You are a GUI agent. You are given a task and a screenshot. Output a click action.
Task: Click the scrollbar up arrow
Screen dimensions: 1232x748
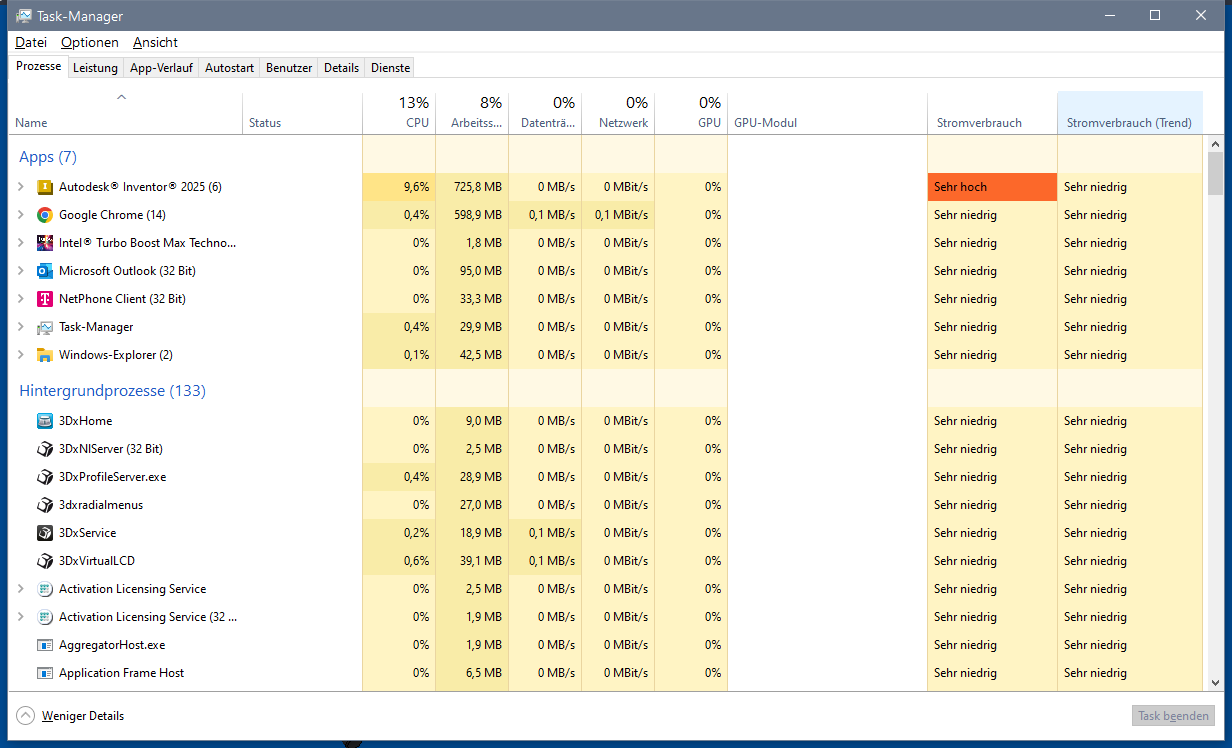tap(1215, 144)
